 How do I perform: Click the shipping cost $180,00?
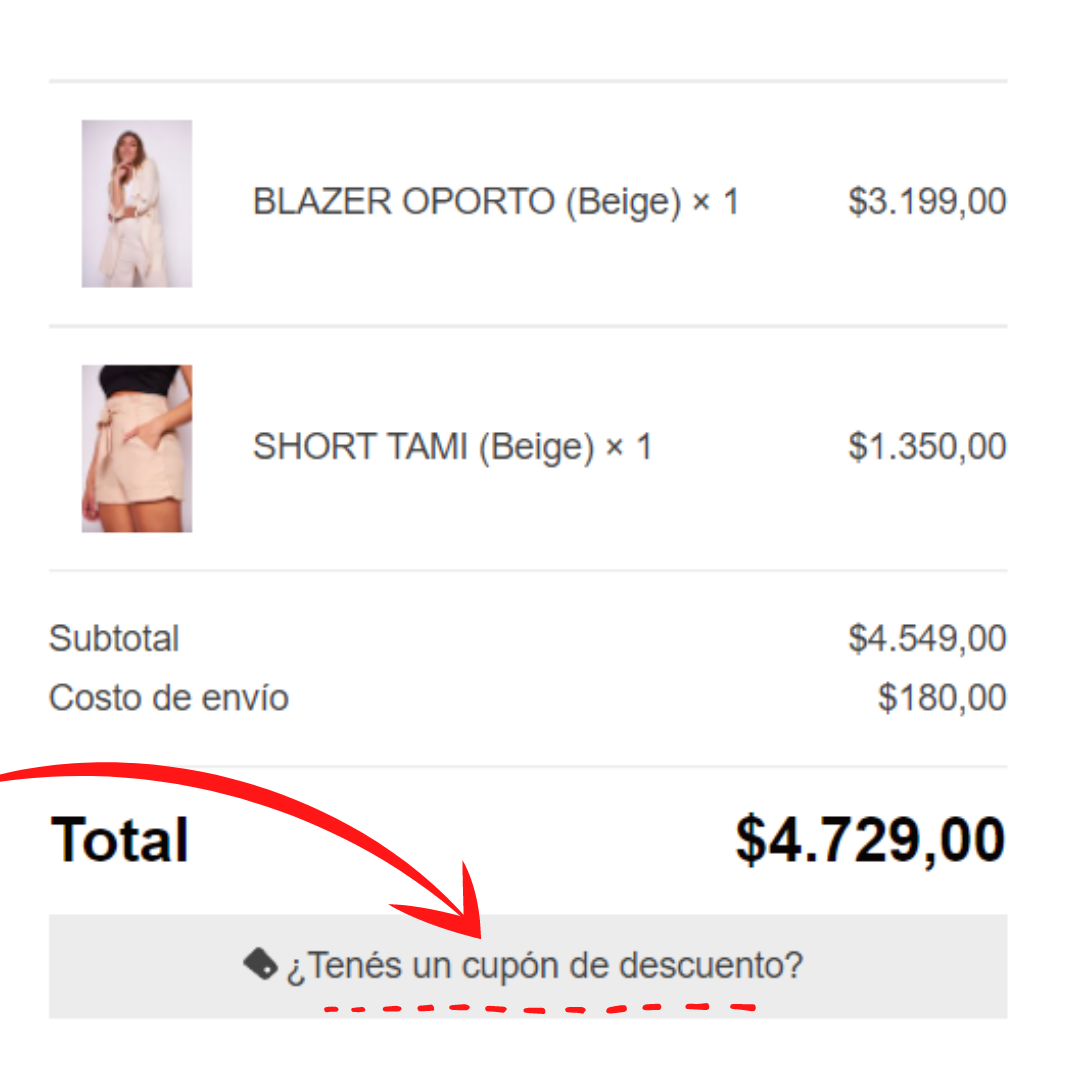click(942, 698)
